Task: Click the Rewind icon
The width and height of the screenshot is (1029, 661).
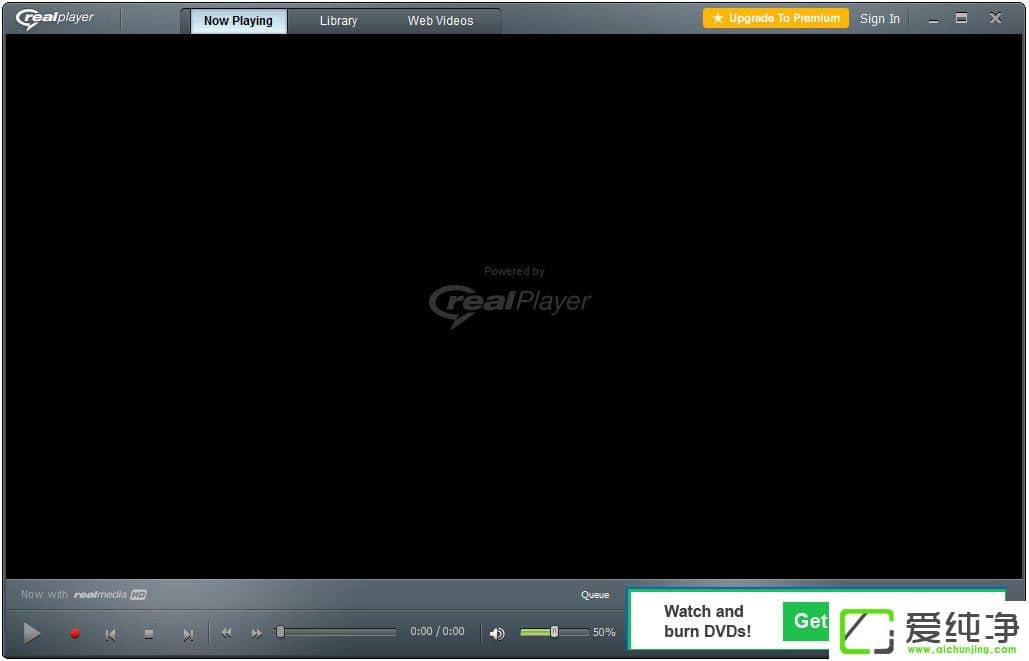Action: (227, 633)
